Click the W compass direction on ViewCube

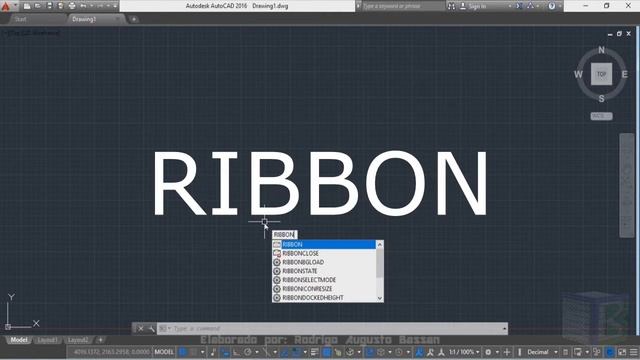[578, 74]
